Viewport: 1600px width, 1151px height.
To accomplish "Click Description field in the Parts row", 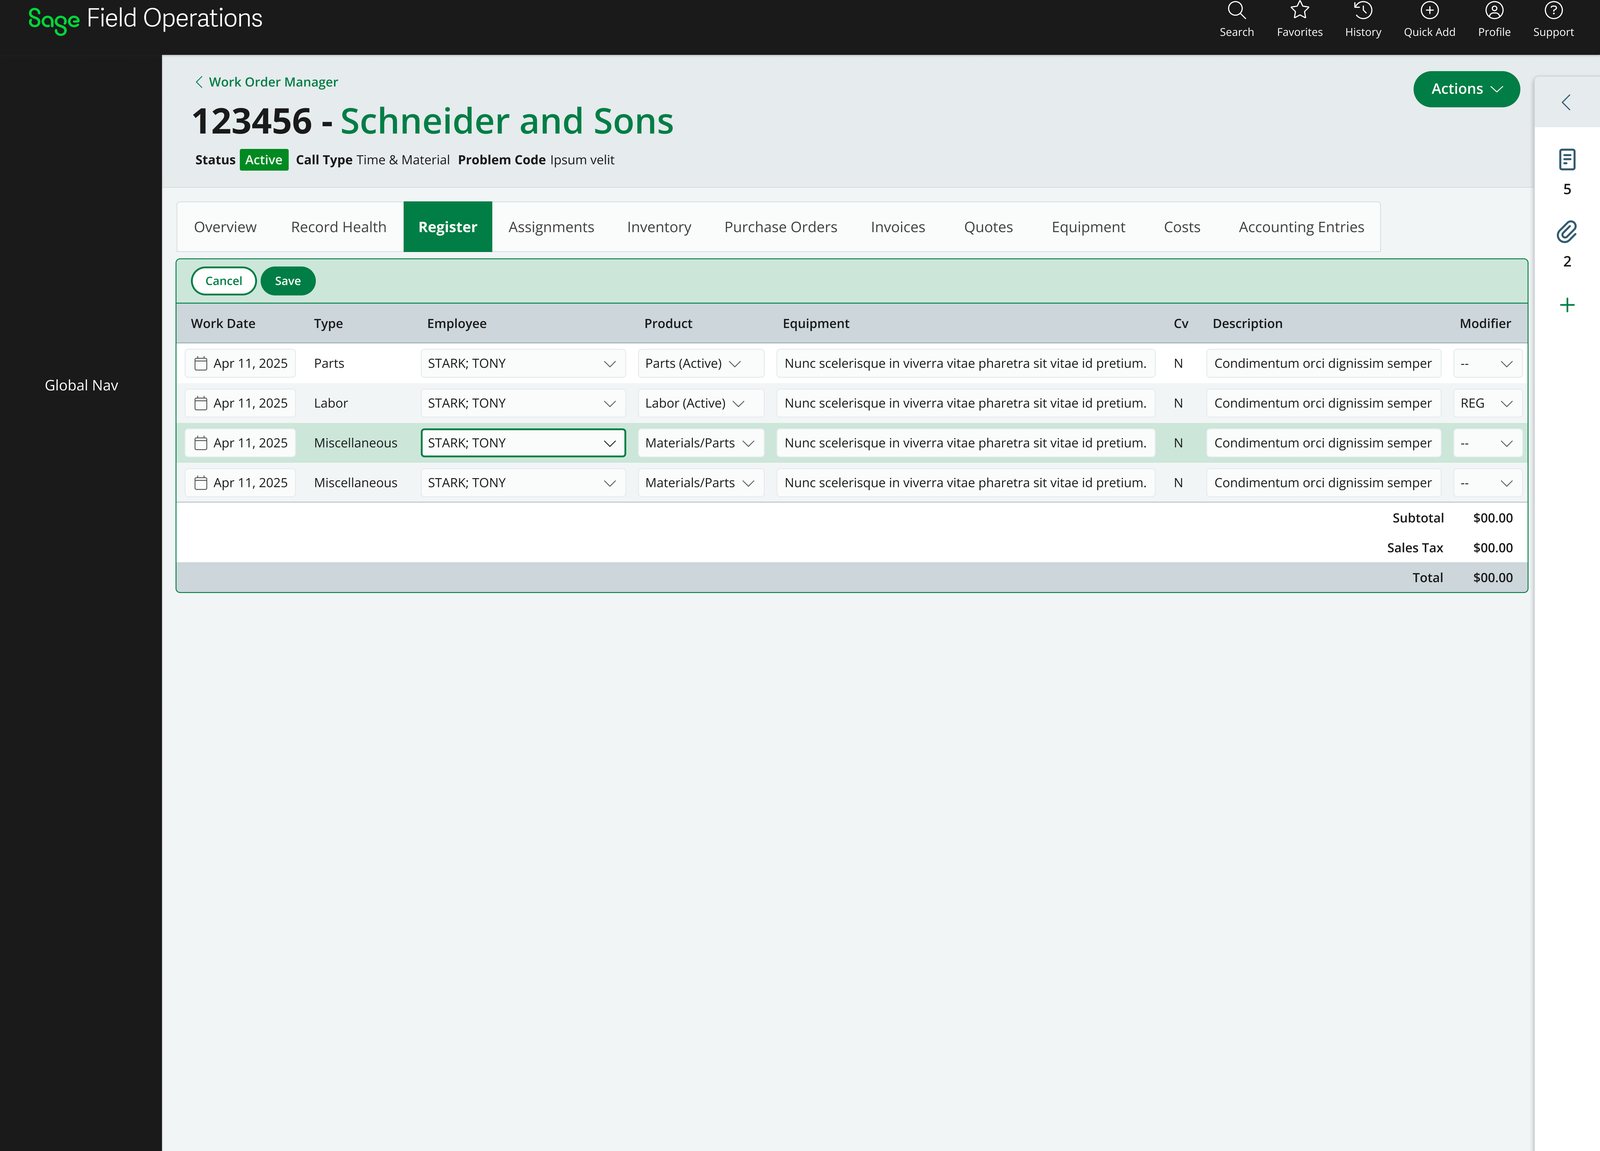I will [x=1323, y=363].
